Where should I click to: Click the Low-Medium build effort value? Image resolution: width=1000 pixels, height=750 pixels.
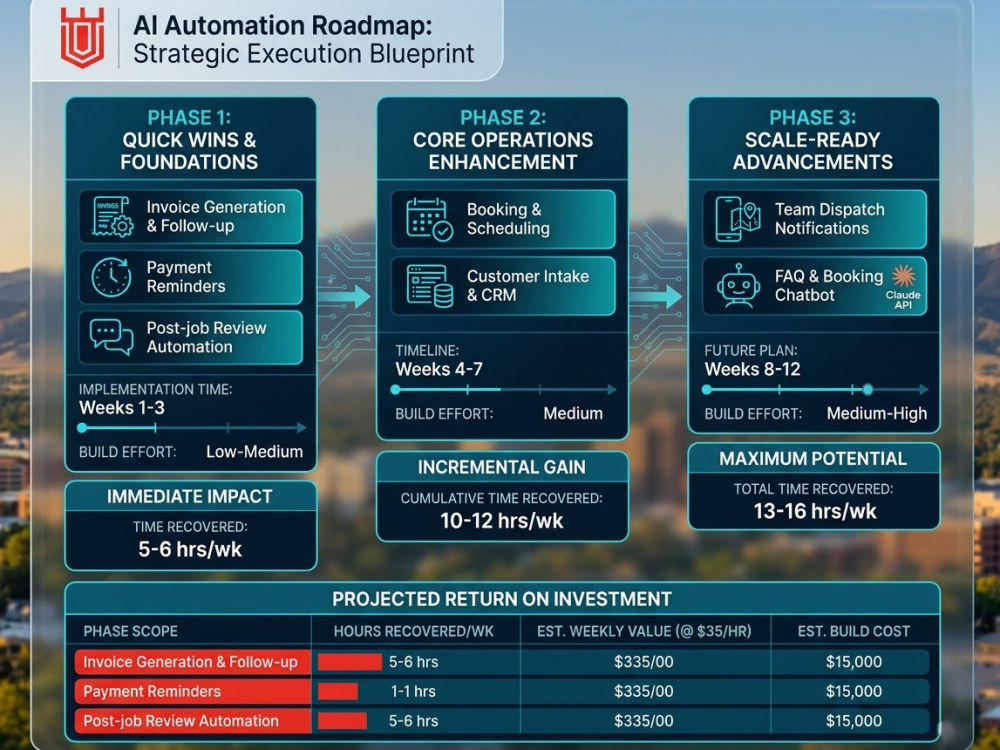click(254, 452)
